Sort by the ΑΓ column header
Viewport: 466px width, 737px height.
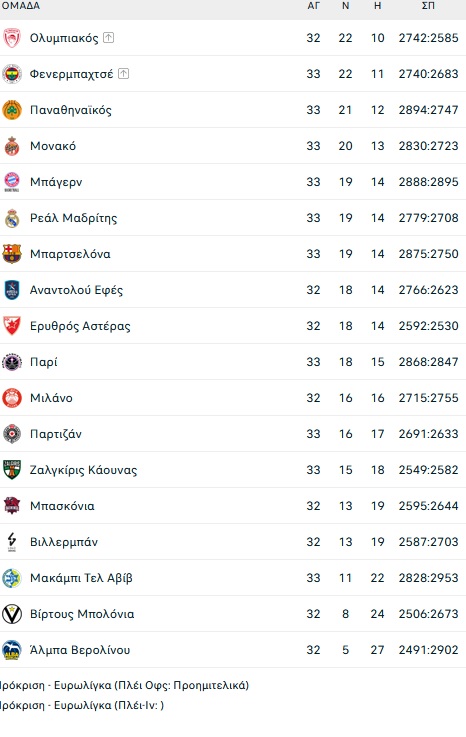(314, 6)
